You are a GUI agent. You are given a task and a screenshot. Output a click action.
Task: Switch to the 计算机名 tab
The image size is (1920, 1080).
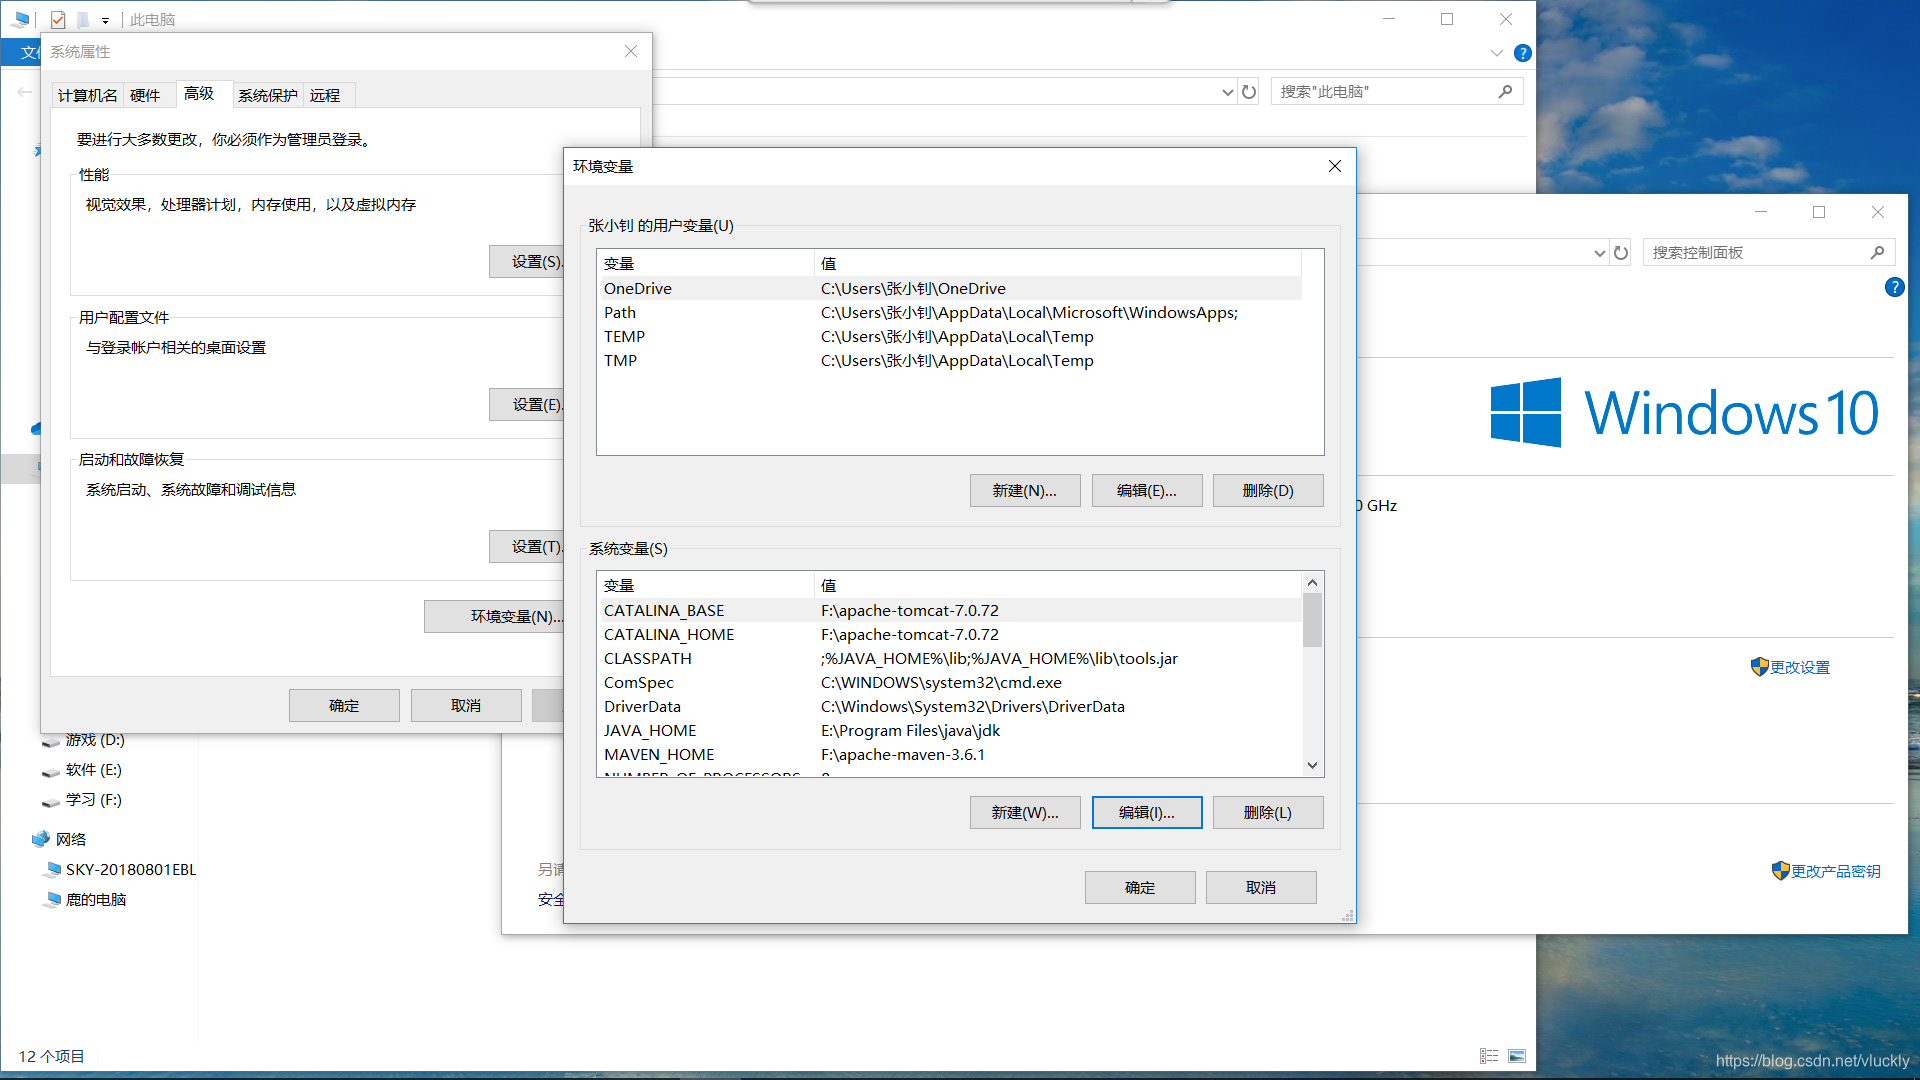coord(88,95)
